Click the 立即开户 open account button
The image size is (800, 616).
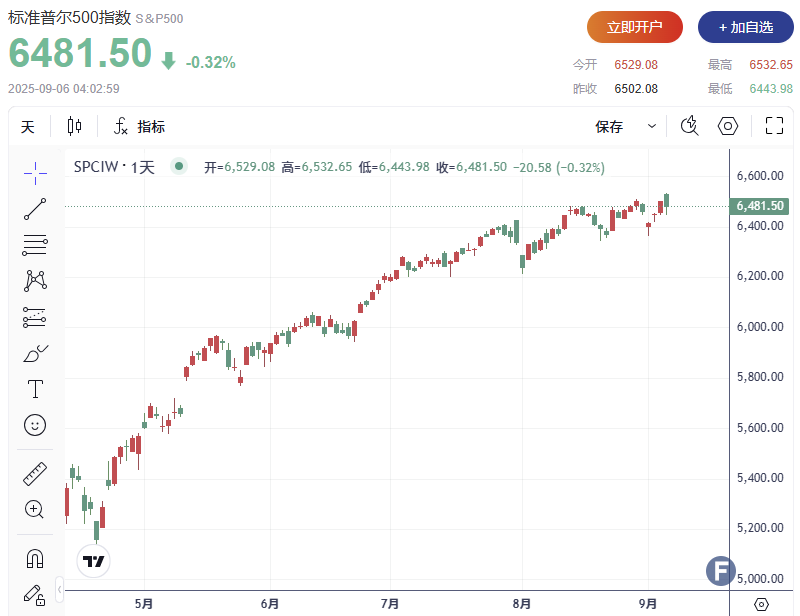coord(635,27)
